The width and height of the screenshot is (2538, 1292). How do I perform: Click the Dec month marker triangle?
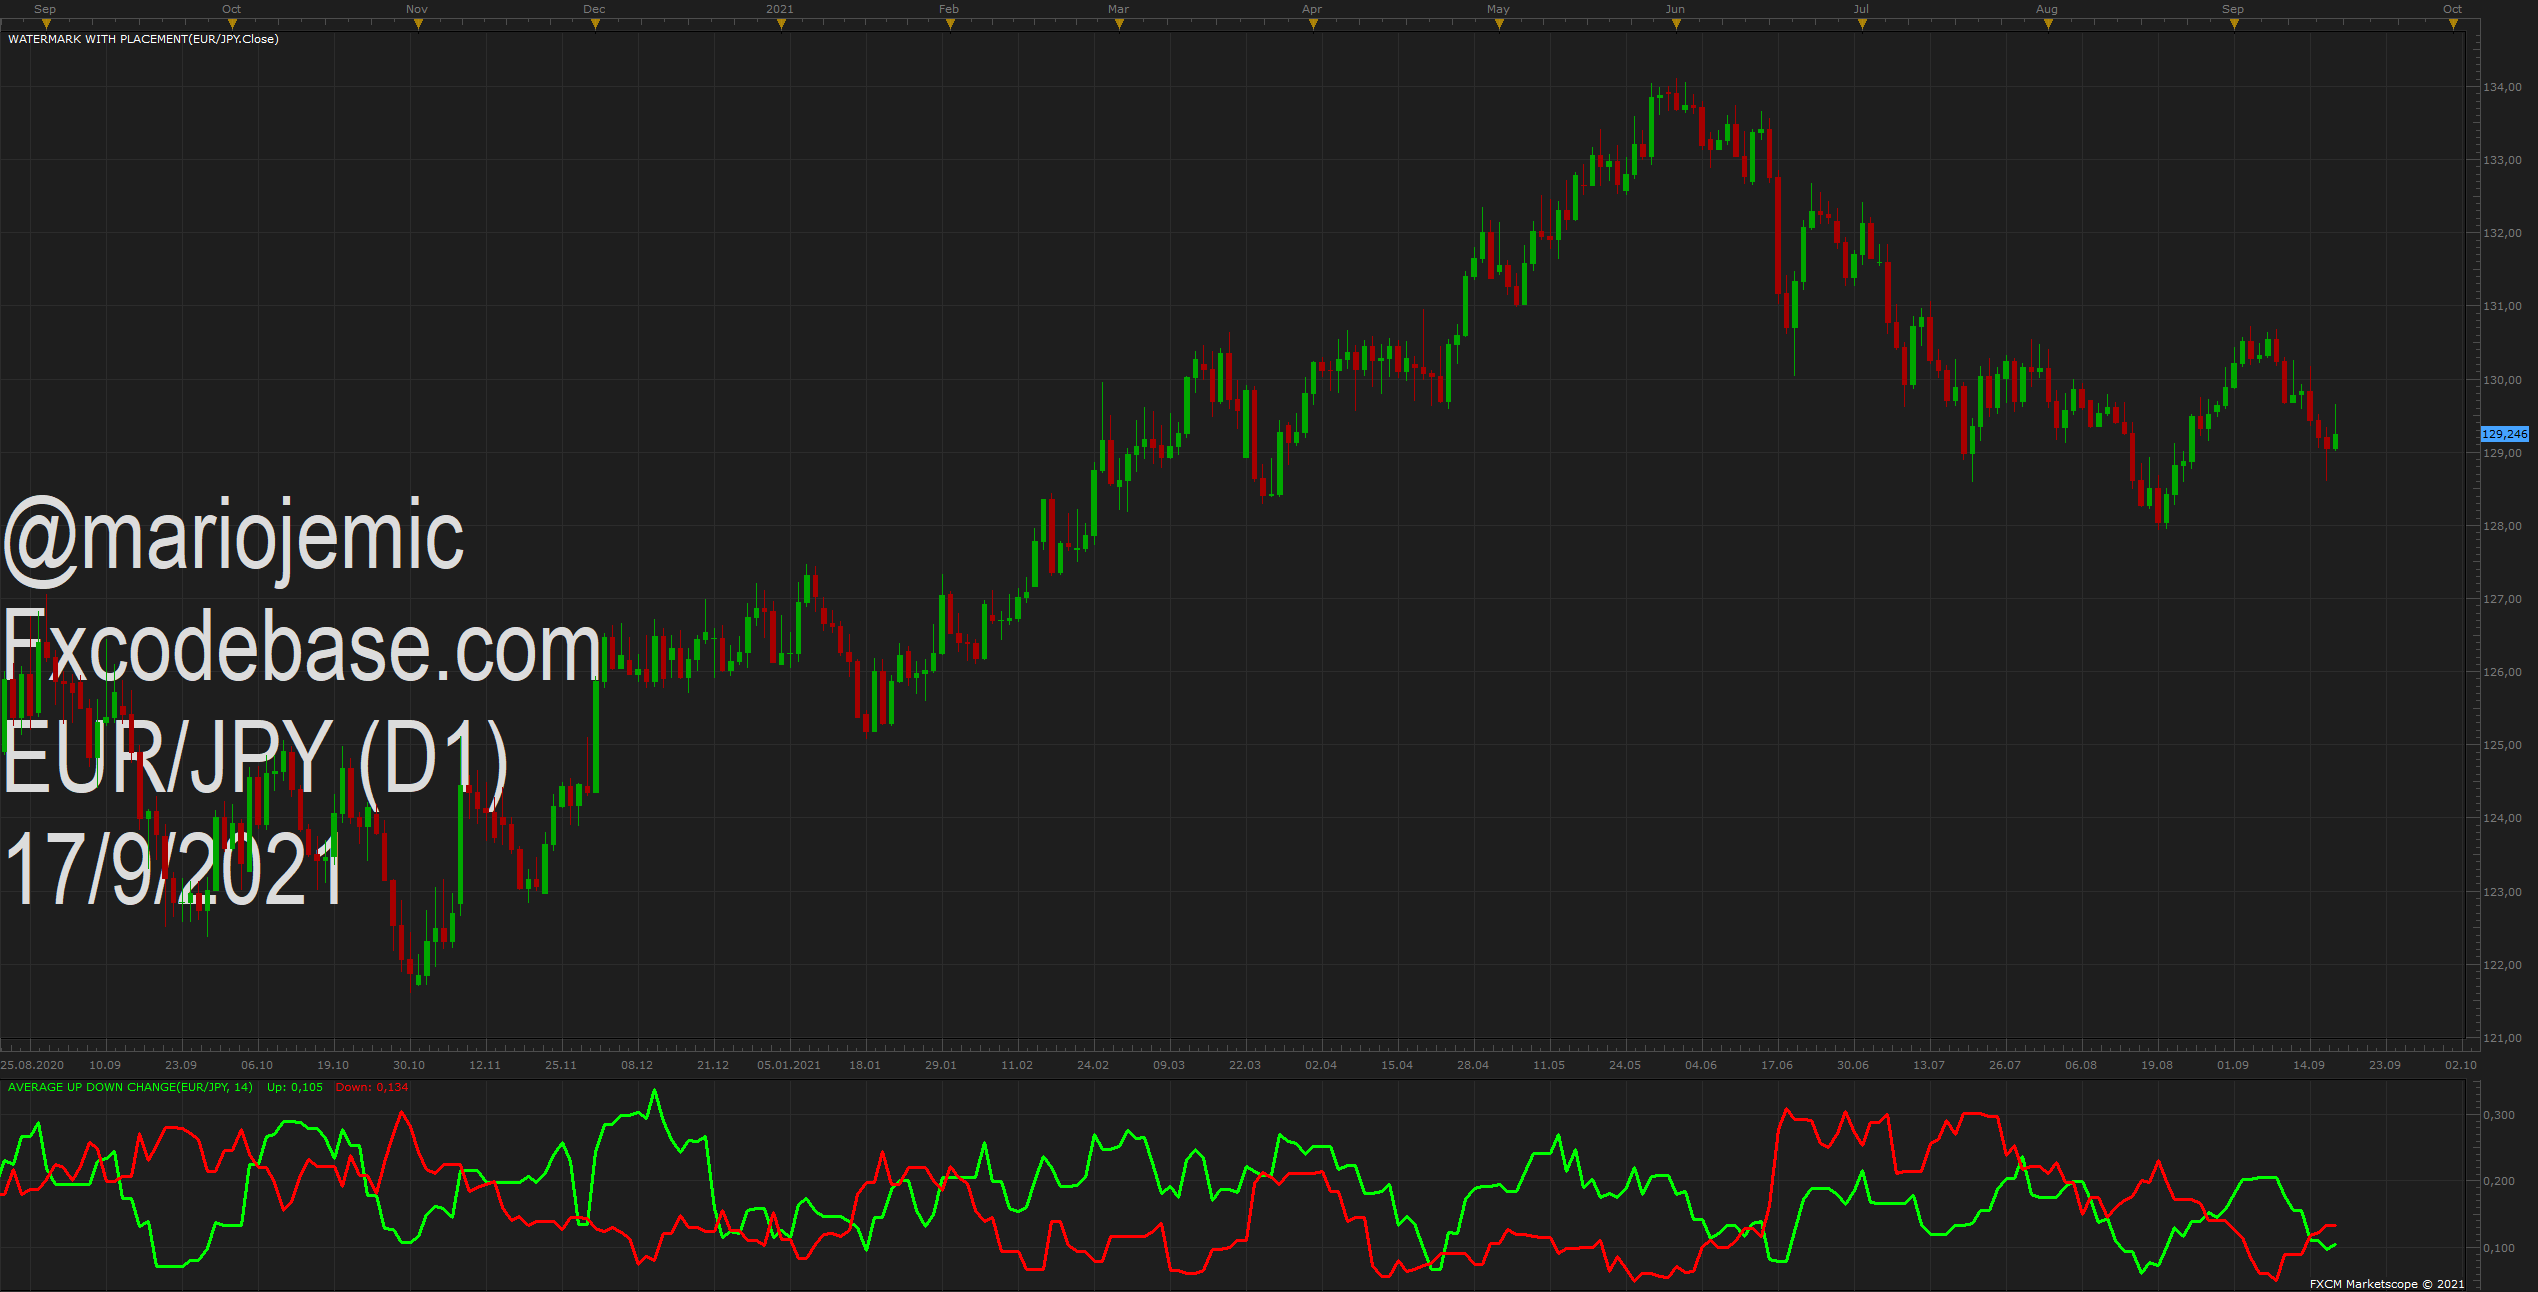(595, 24)
